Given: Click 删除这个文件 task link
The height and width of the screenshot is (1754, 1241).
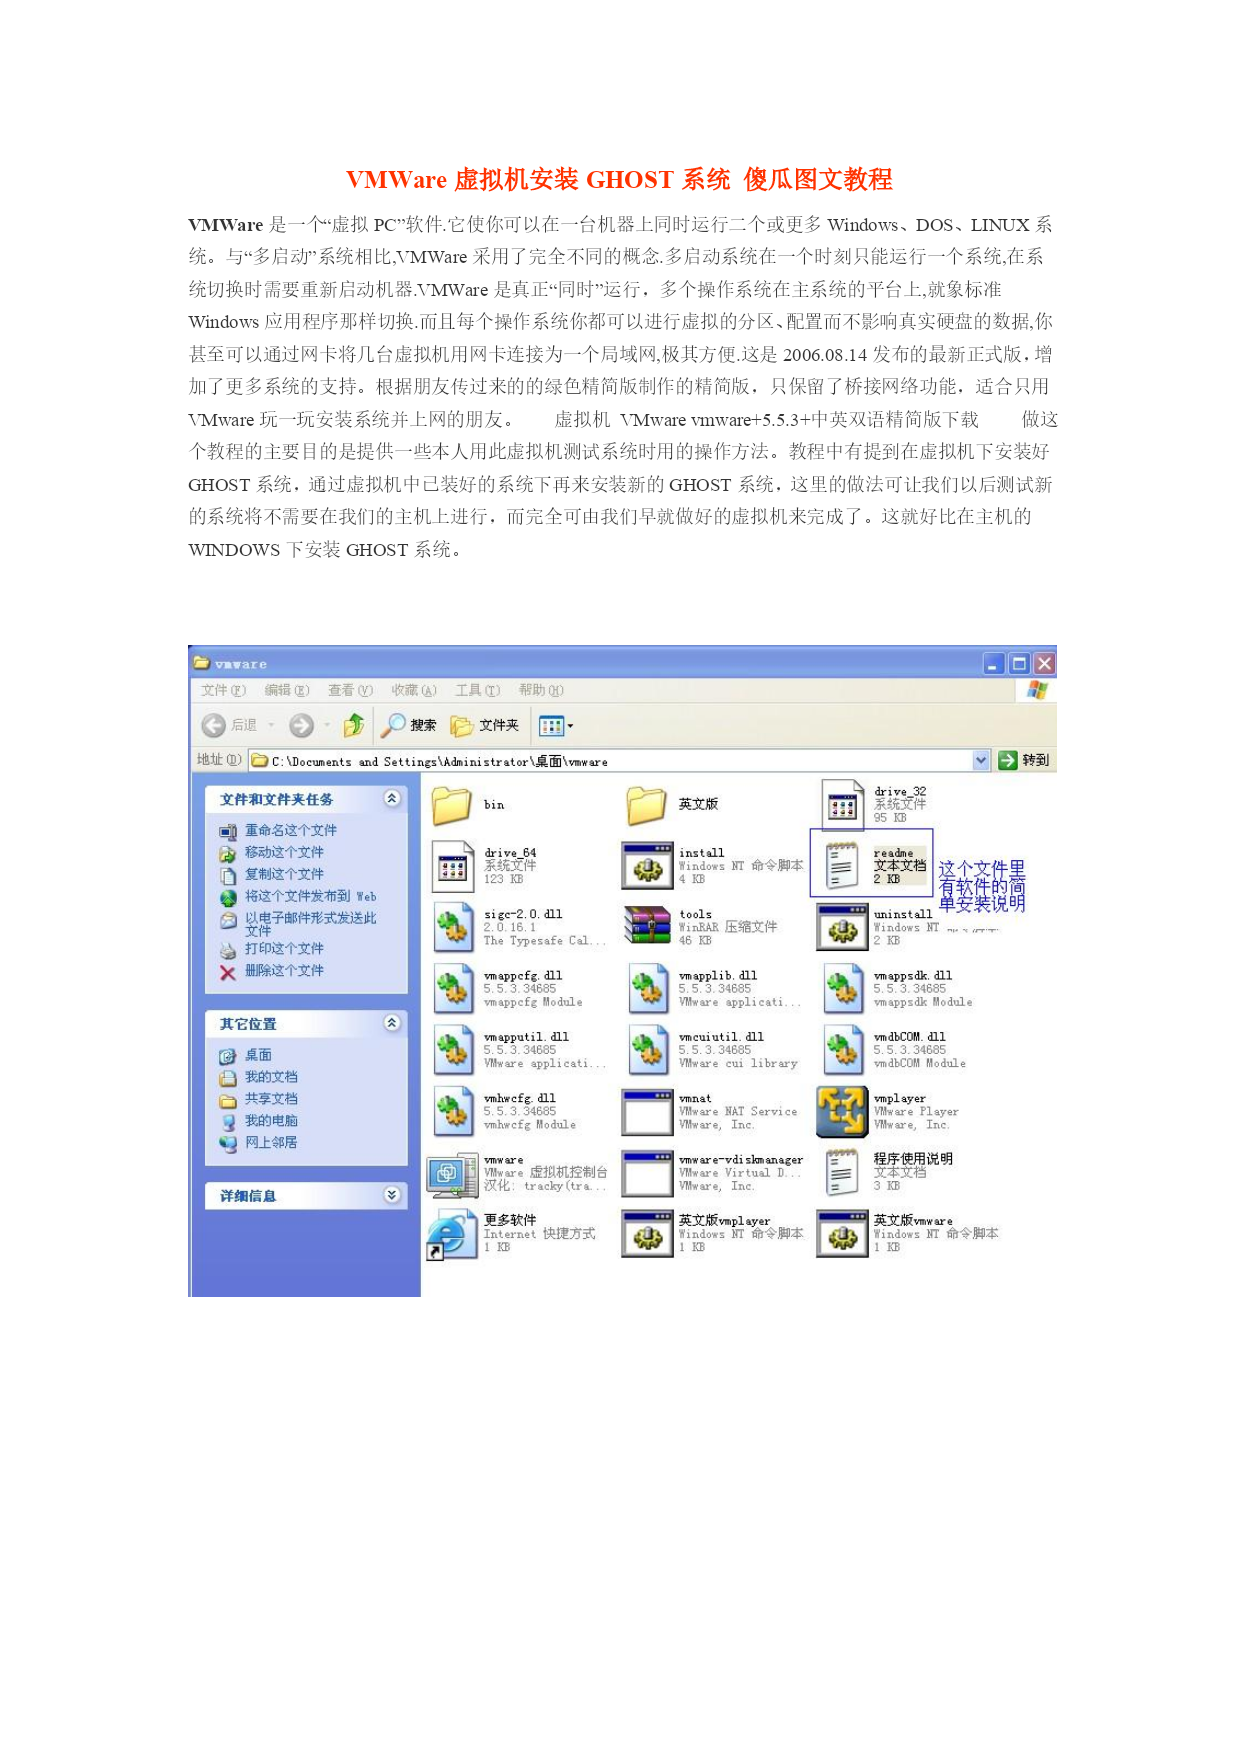Looking at the screenshot, I should [285, 970].
